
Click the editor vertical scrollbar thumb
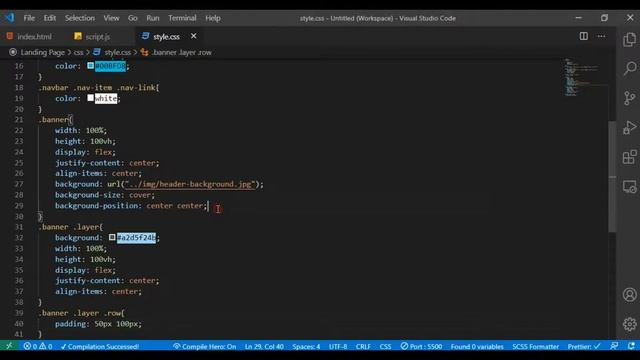(x=612, y=176)
